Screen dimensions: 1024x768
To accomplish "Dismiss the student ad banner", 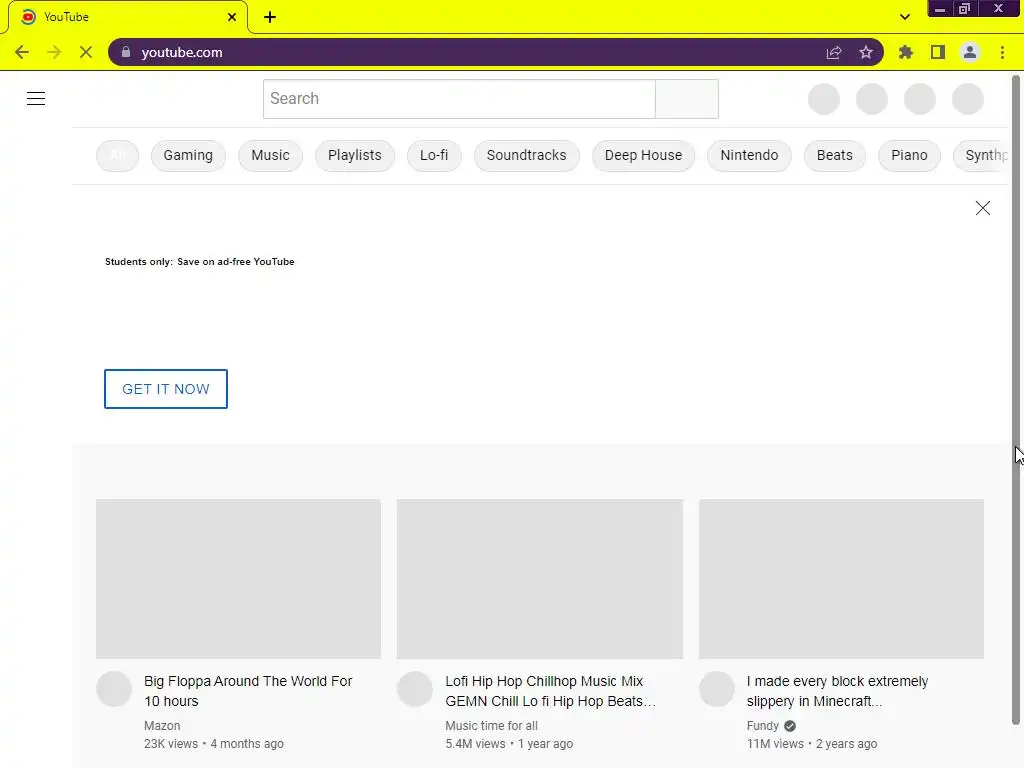I will click(982, 208).
